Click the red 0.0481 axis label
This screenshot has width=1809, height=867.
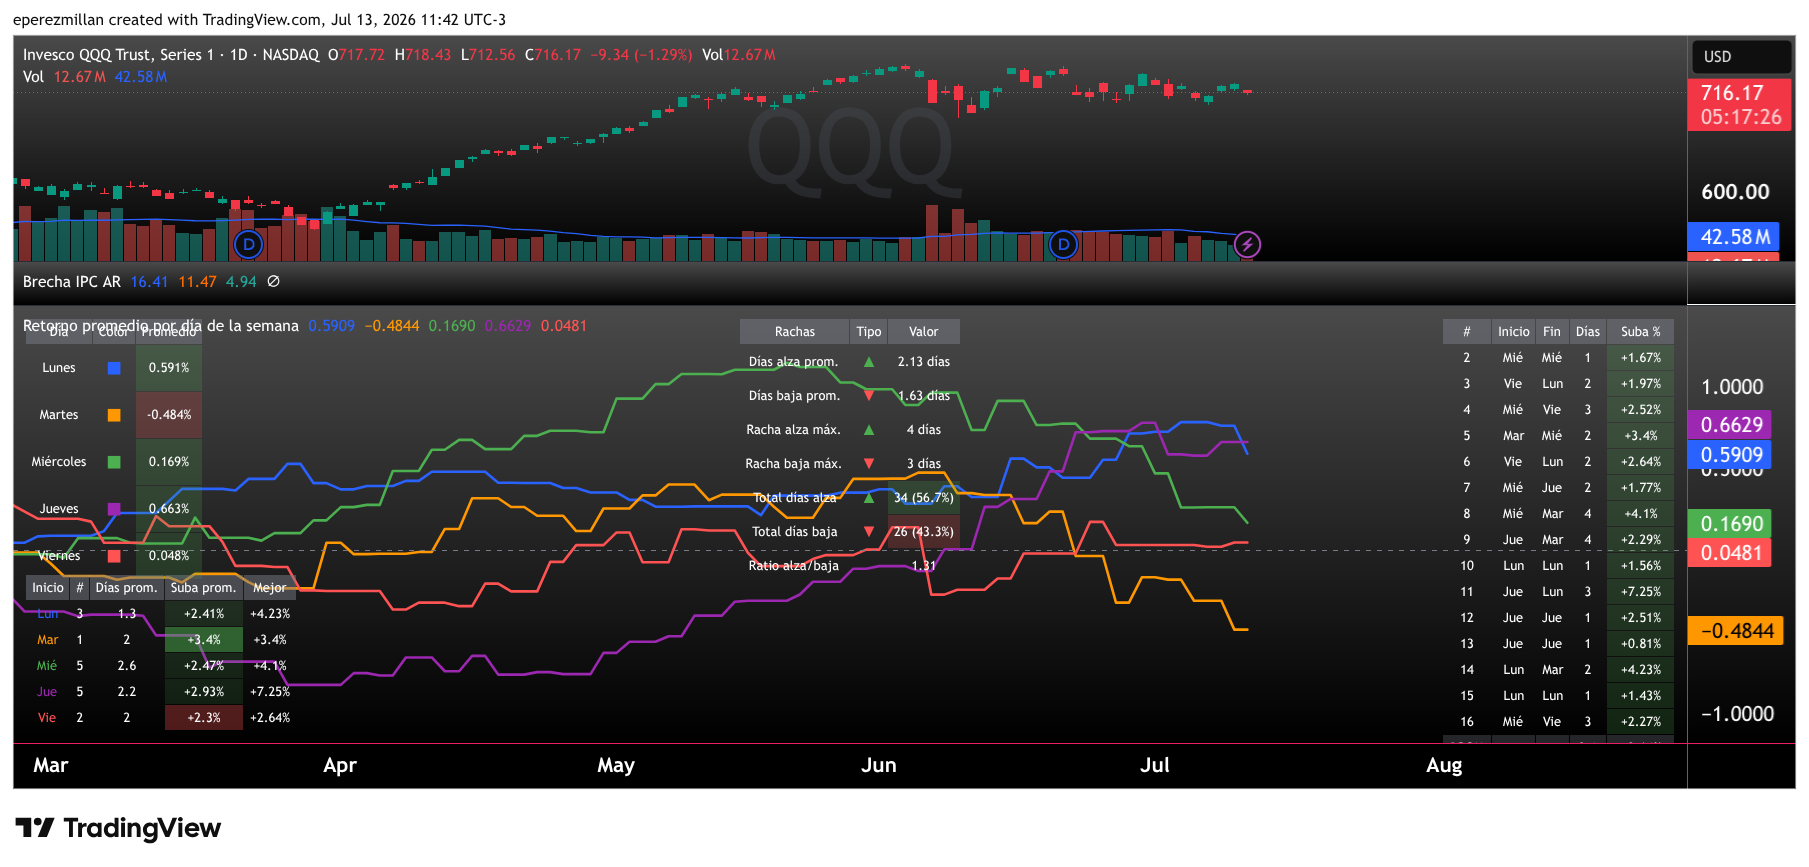pyautogui.click(x=1731, y=553)
